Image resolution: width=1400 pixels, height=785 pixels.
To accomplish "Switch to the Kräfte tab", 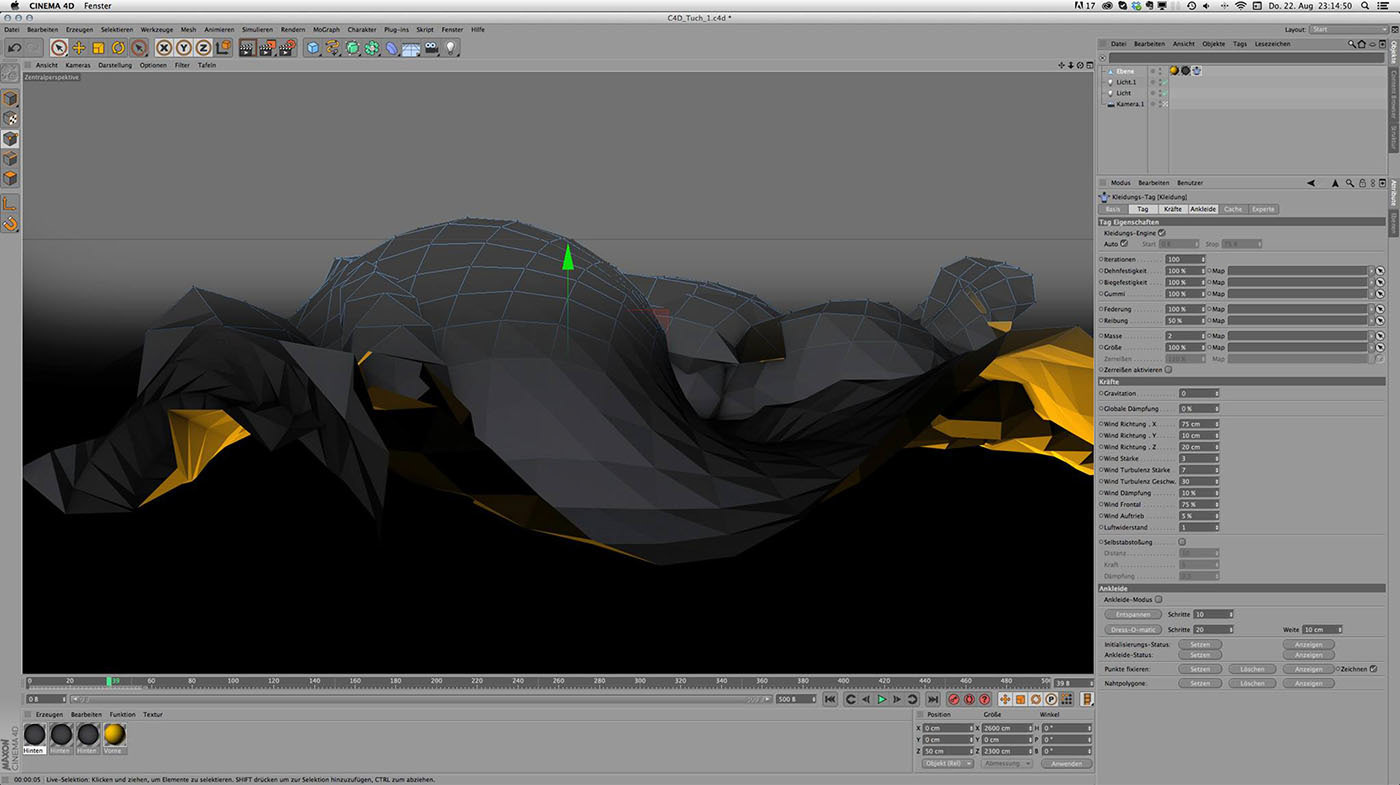I will [x=1172, y=209].
